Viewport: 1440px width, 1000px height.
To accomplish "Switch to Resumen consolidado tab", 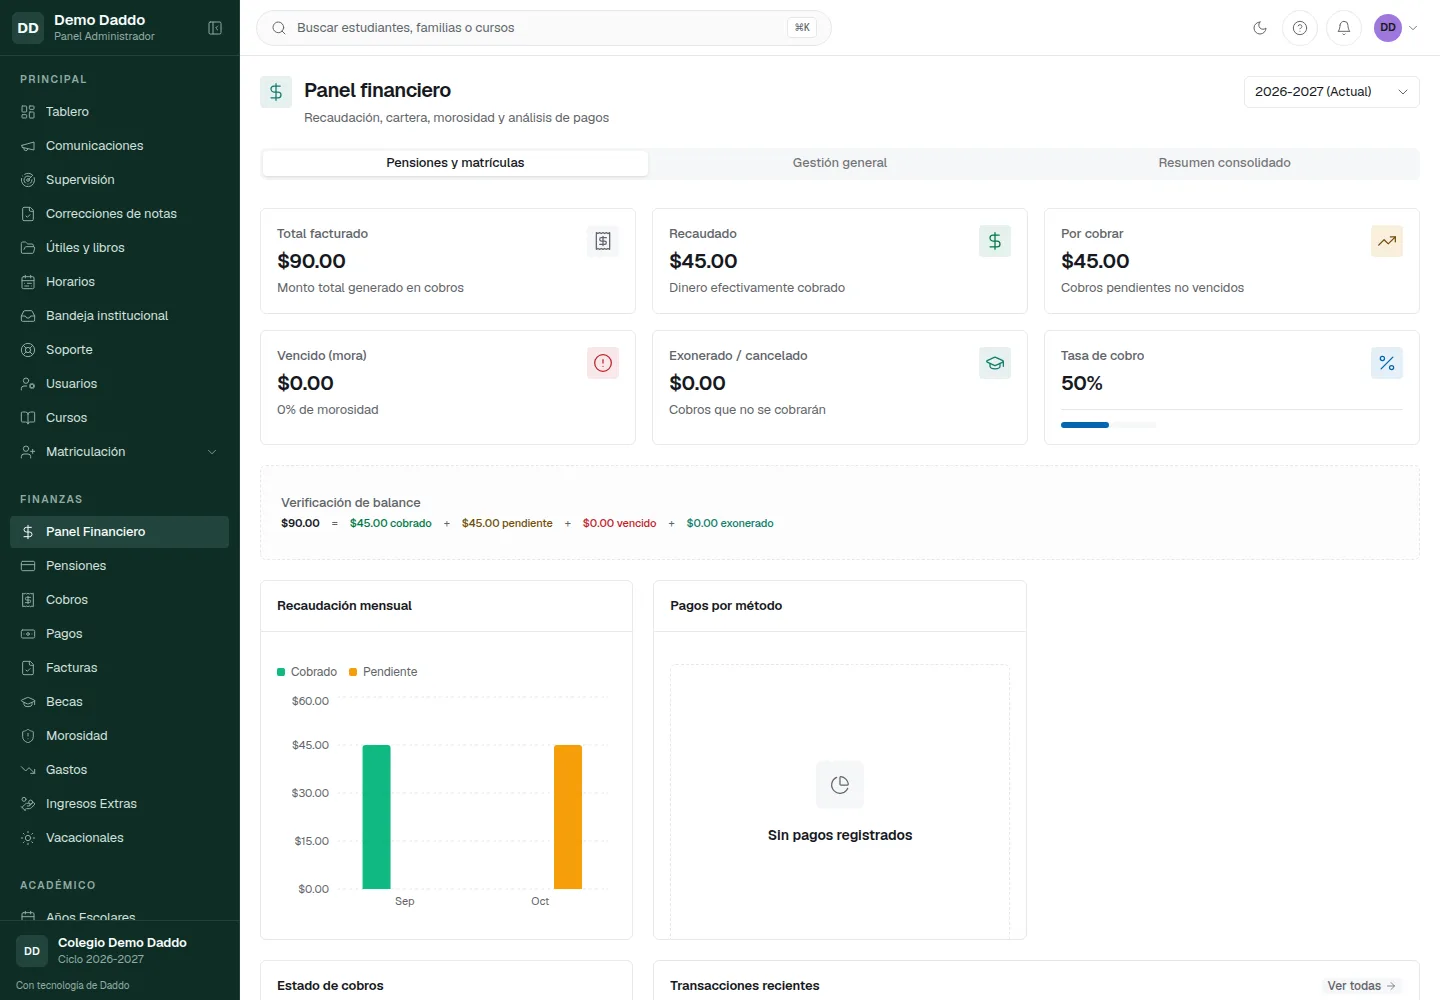I will (1224, 163).
